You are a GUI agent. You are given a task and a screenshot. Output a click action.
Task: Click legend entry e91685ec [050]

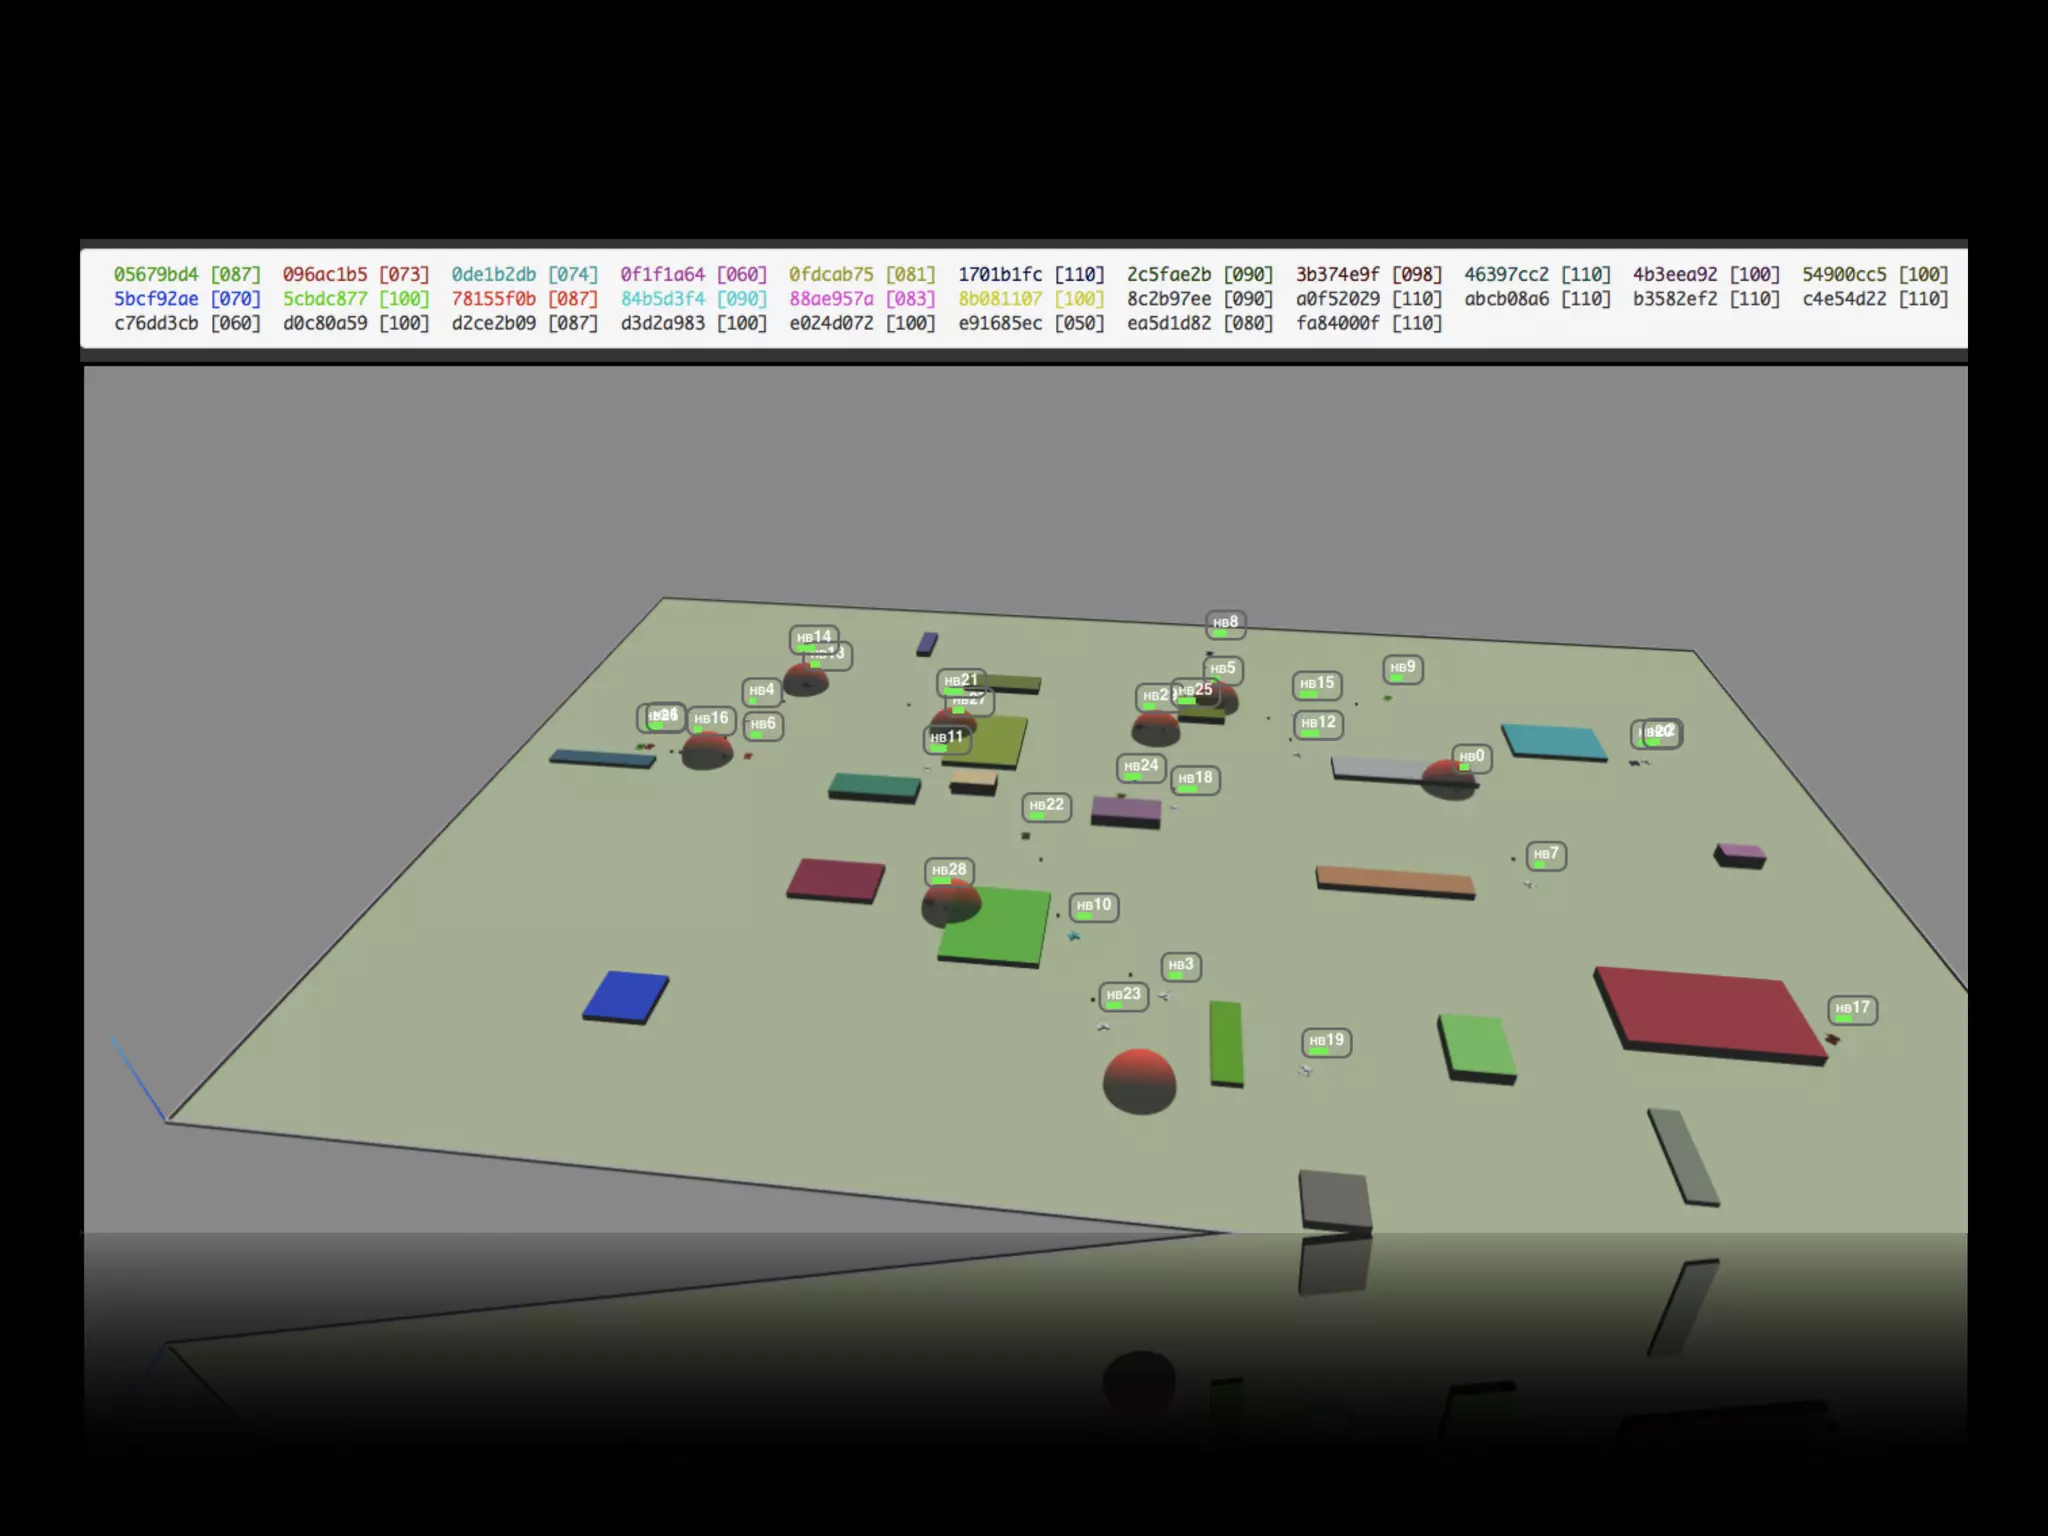pos(1031,323)
